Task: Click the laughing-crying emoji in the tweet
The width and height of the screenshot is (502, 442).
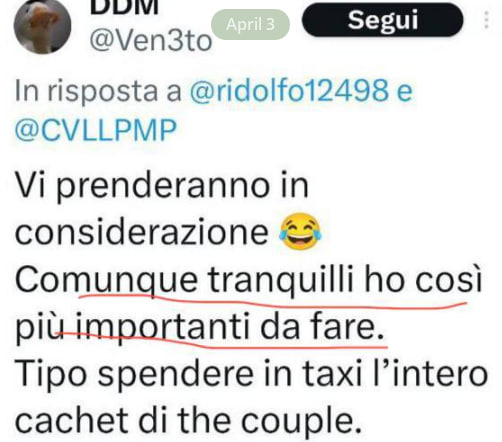Action: tap(300, 231)
